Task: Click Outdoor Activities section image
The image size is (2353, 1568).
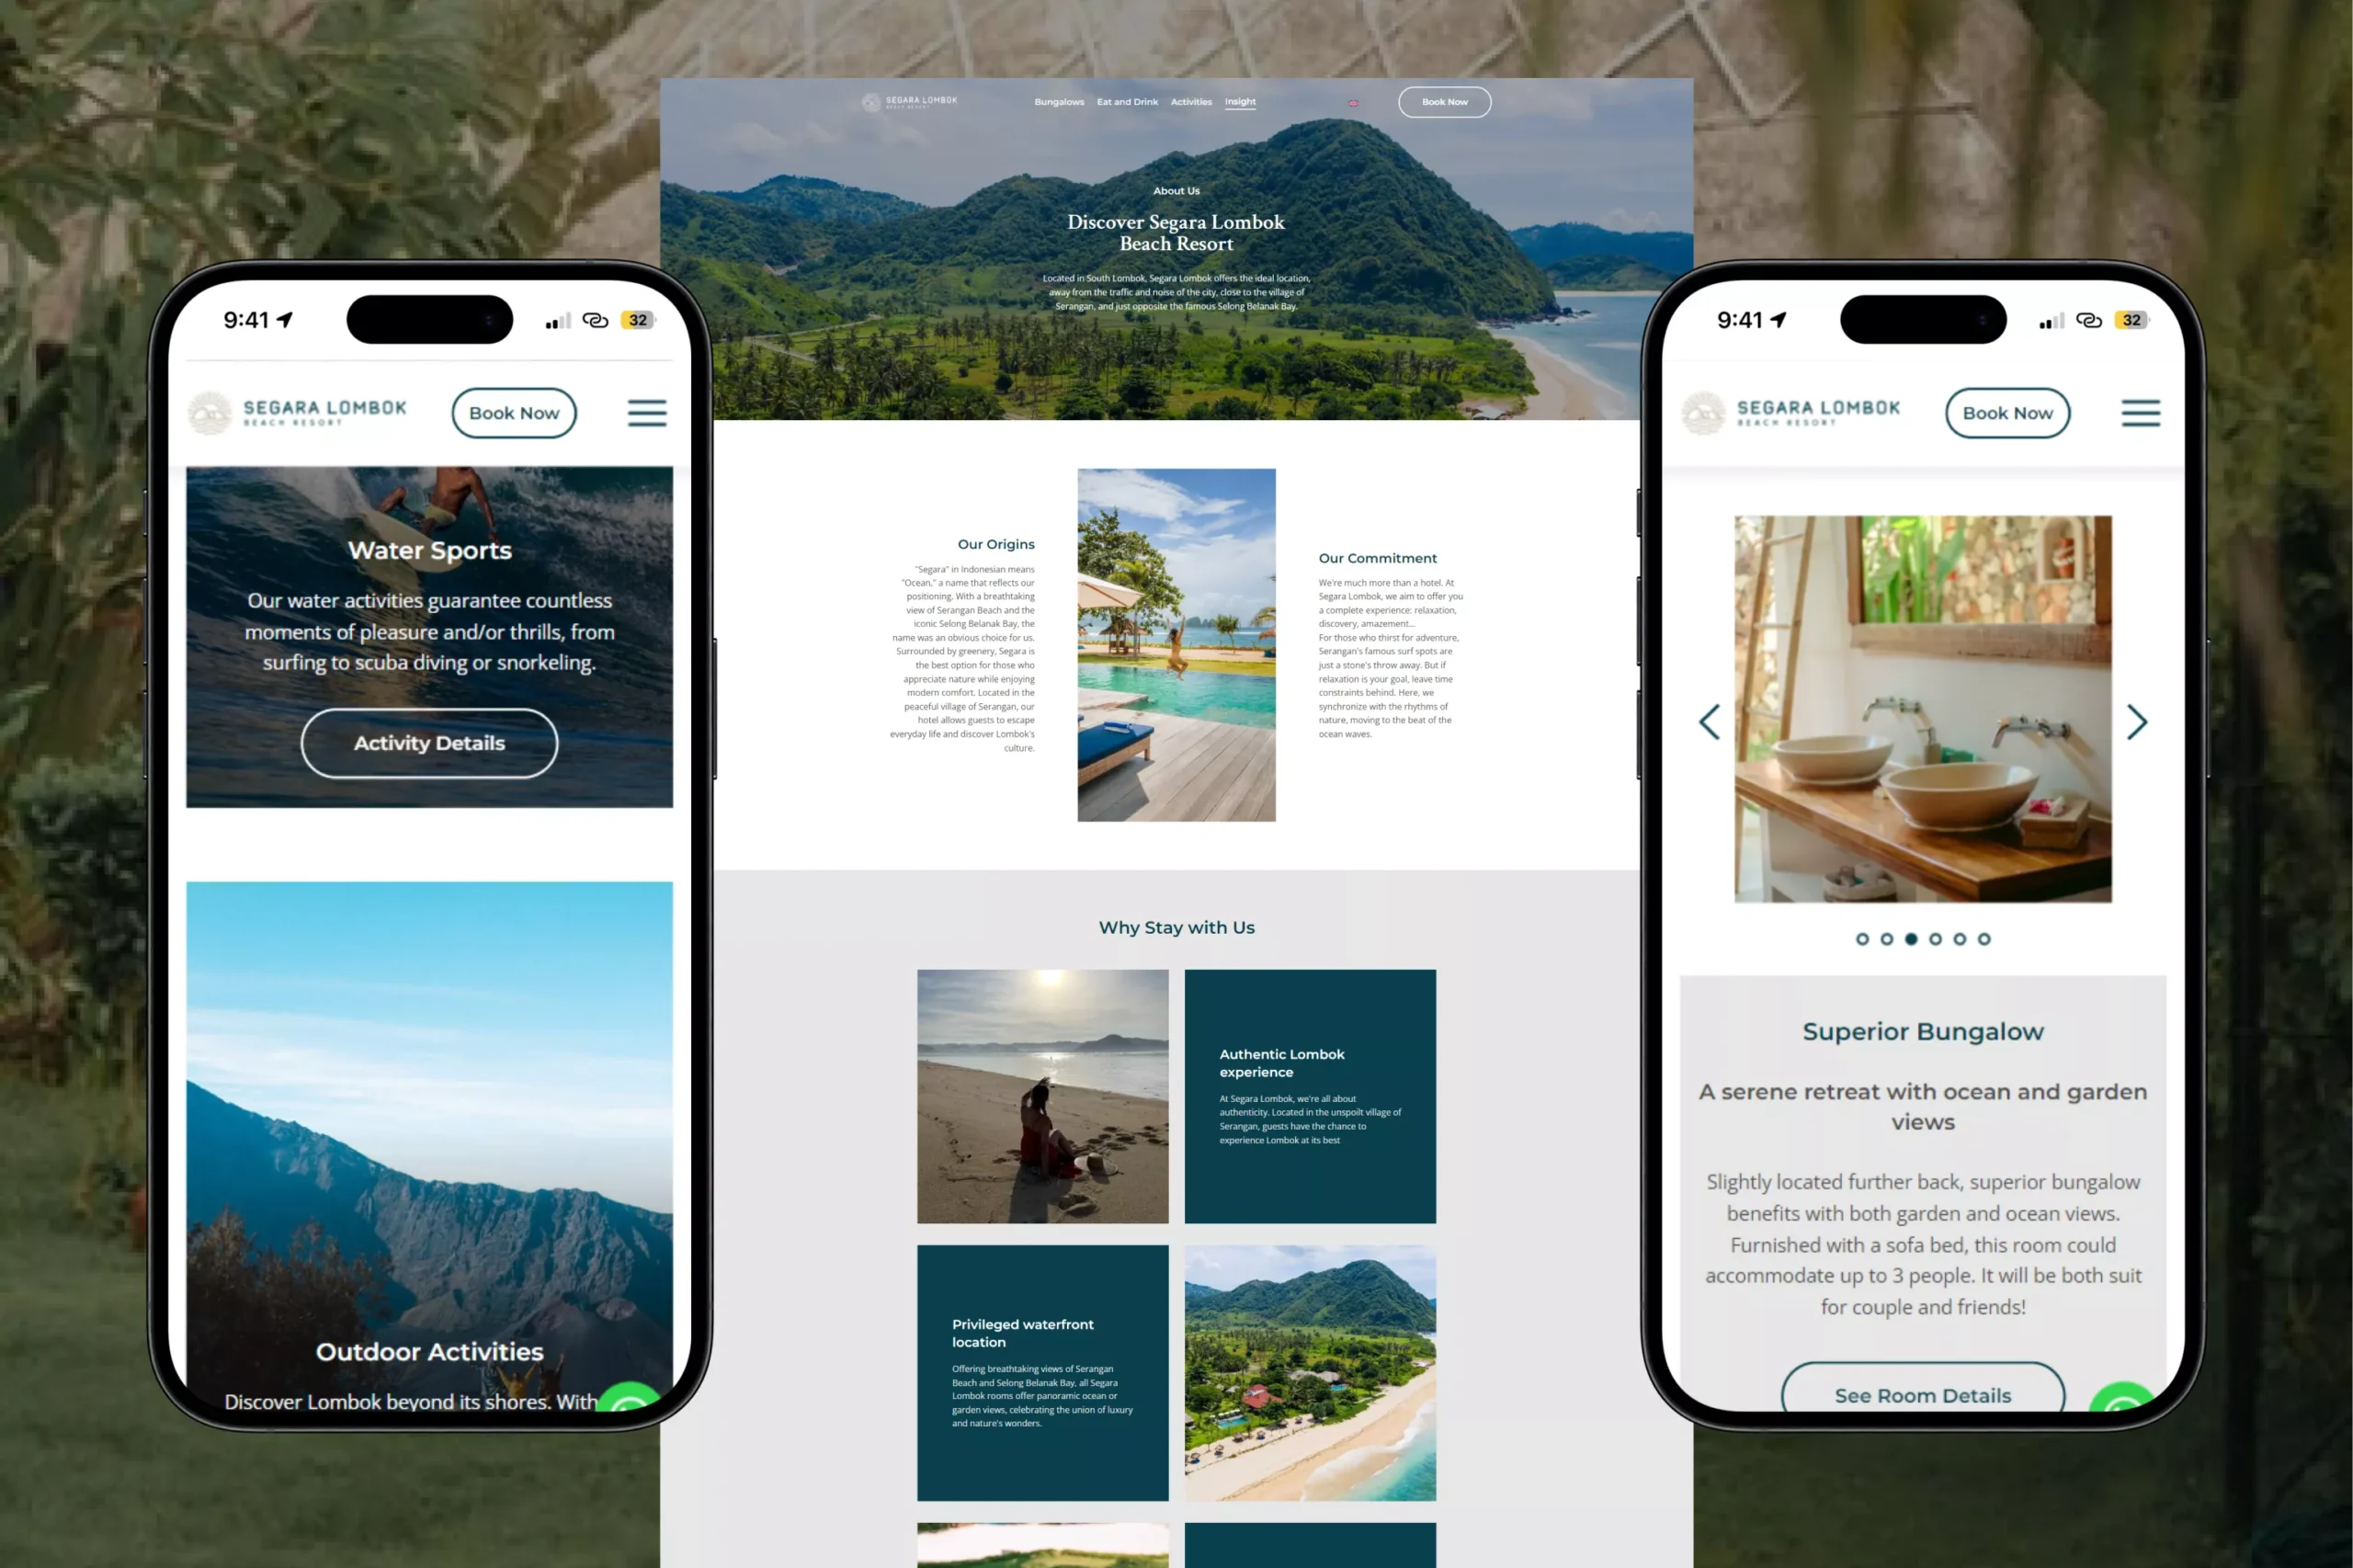Action: [428, 1155]
